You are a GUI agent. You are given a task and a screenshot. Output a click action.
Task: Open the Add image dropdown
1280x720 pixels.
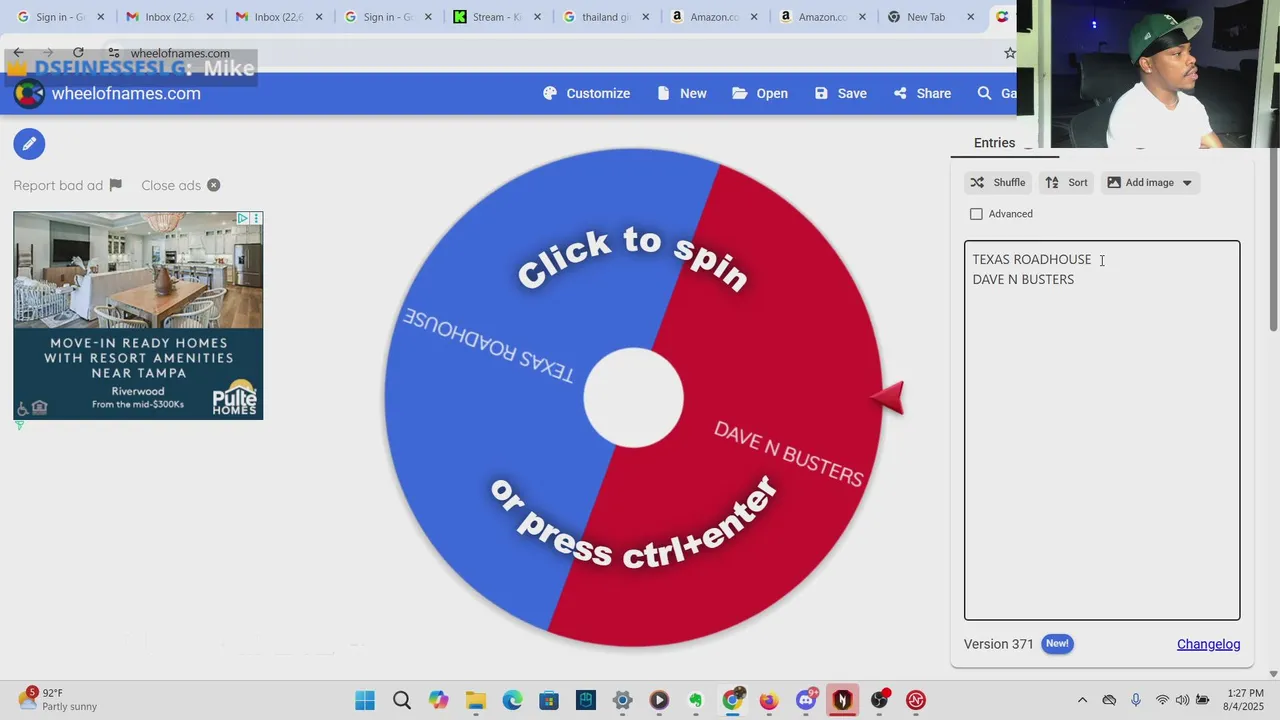coord(1150,182)
